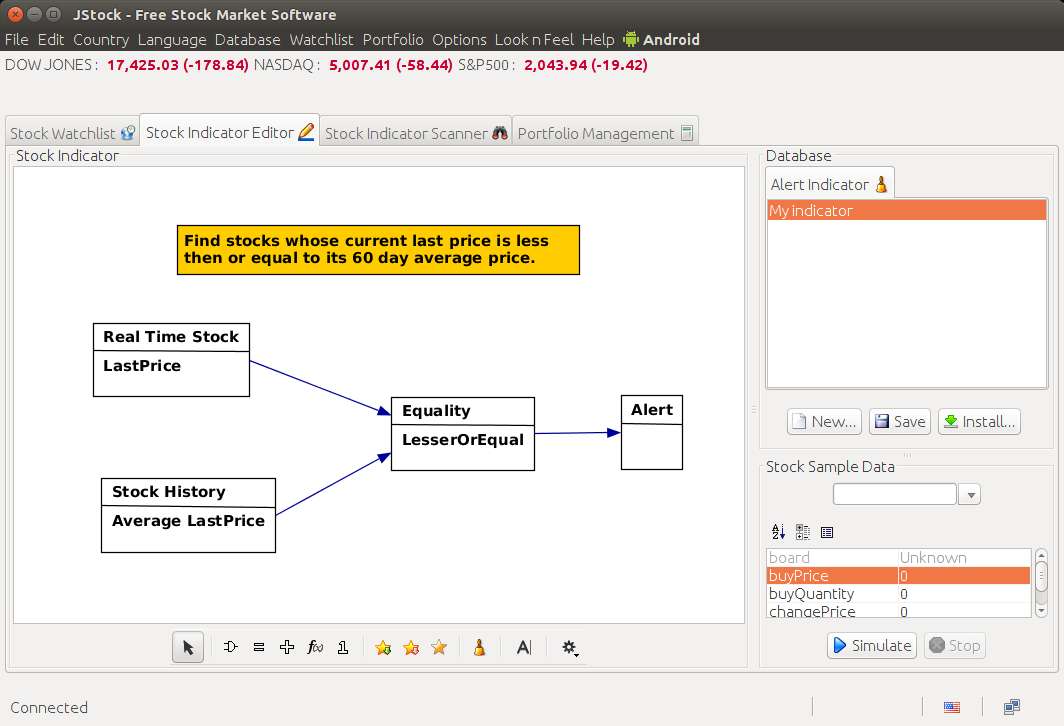
Task: Click the network connection icon in status bar
Action: point(1012,707)
